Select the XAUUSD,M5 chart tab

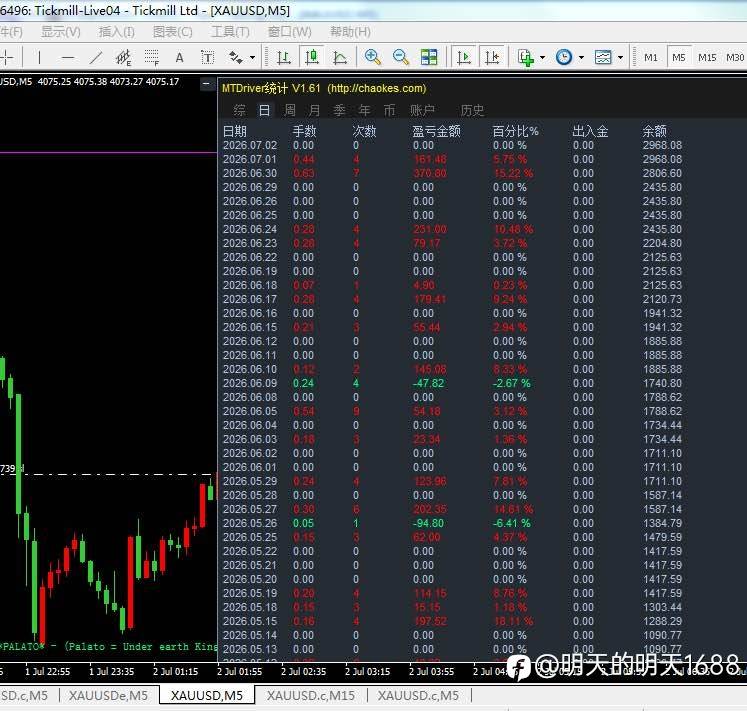tap(207, 695)
